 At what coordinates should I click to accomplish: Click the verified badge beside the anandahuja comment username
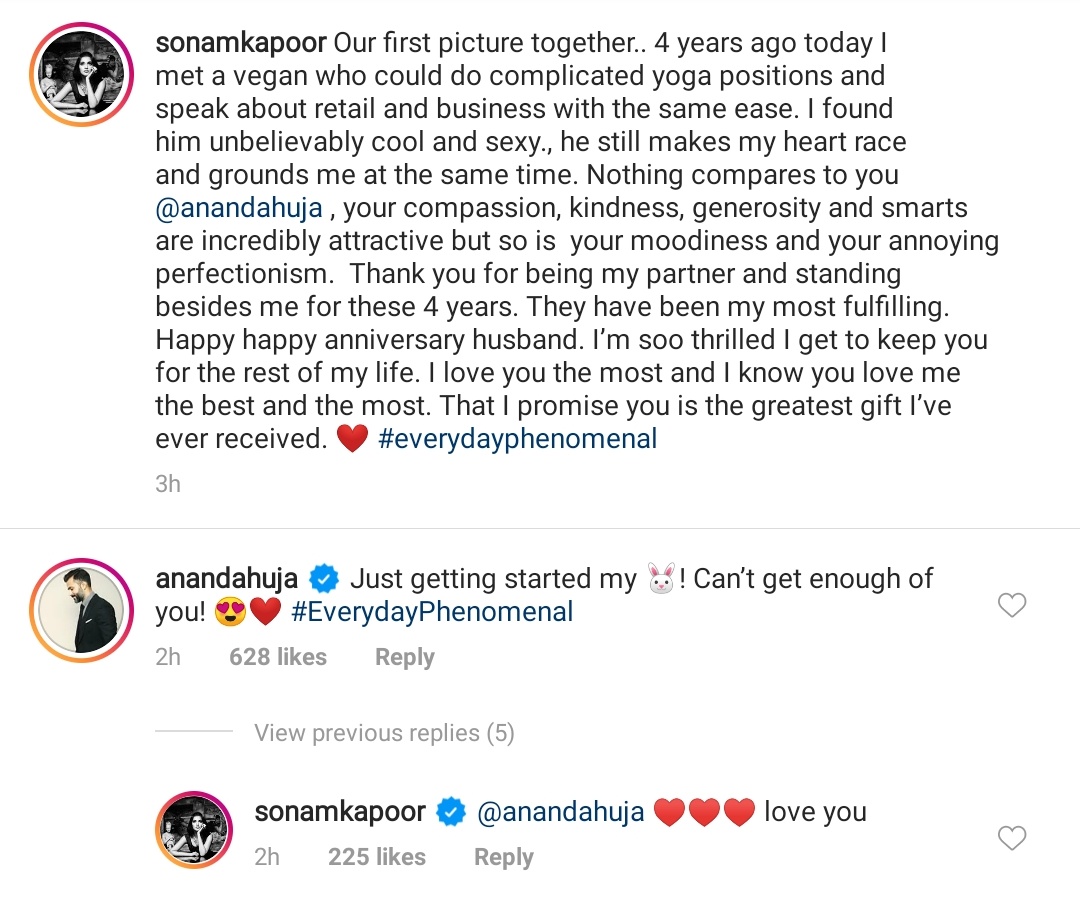click(322, 579)
